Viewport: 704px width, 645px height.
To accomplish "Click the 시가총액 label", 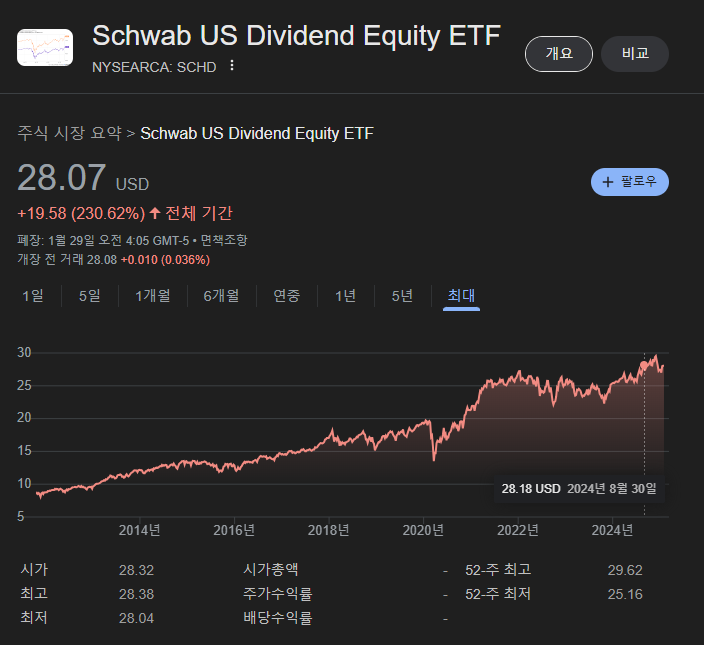I will point(271,570).
